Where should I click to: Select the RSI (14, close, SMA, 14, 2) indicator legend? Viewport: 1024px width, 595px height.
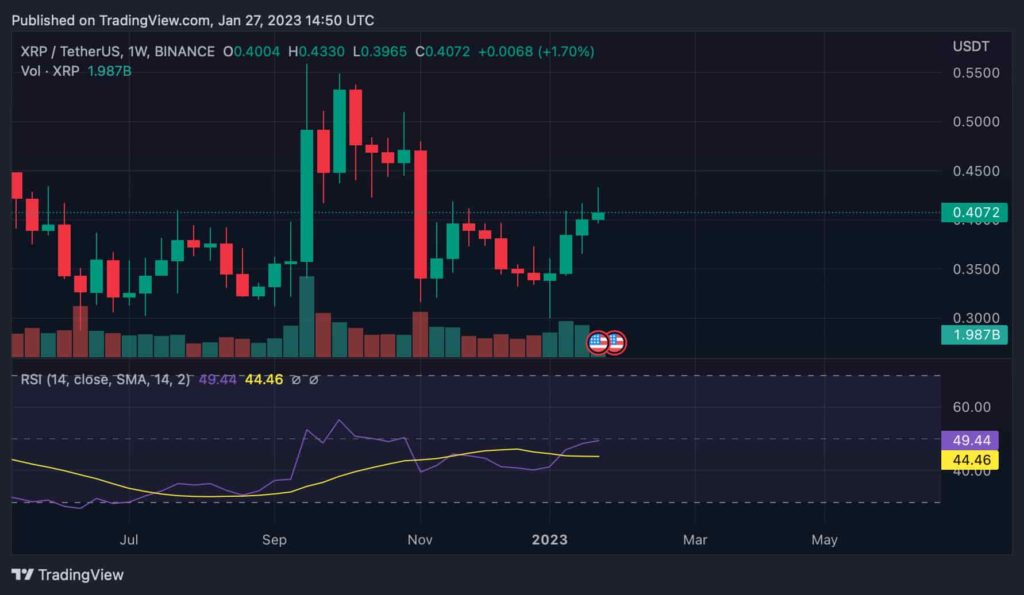pyautogui.click(x=105, y=379)
